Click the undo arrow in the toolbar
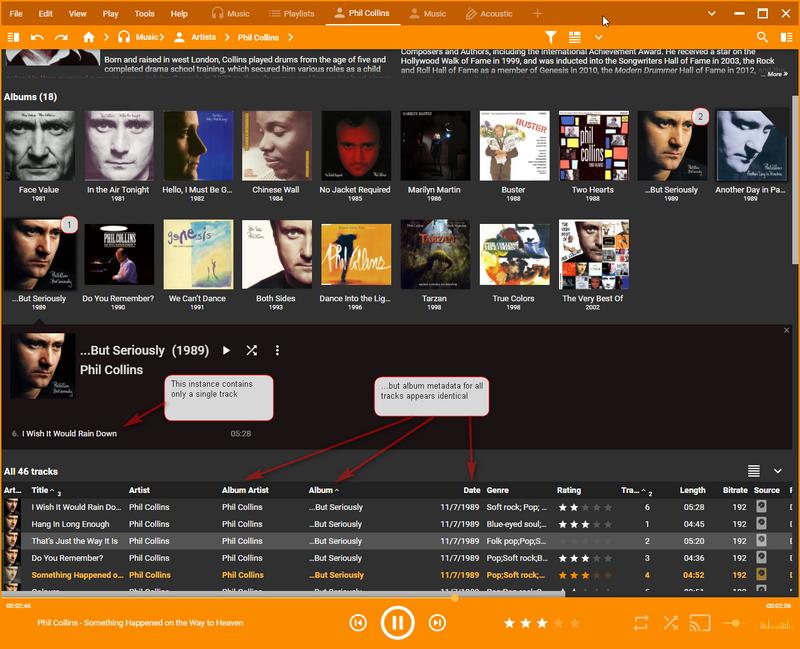The height and width of the screenshot is (649, 800). (x=37, y=37)
